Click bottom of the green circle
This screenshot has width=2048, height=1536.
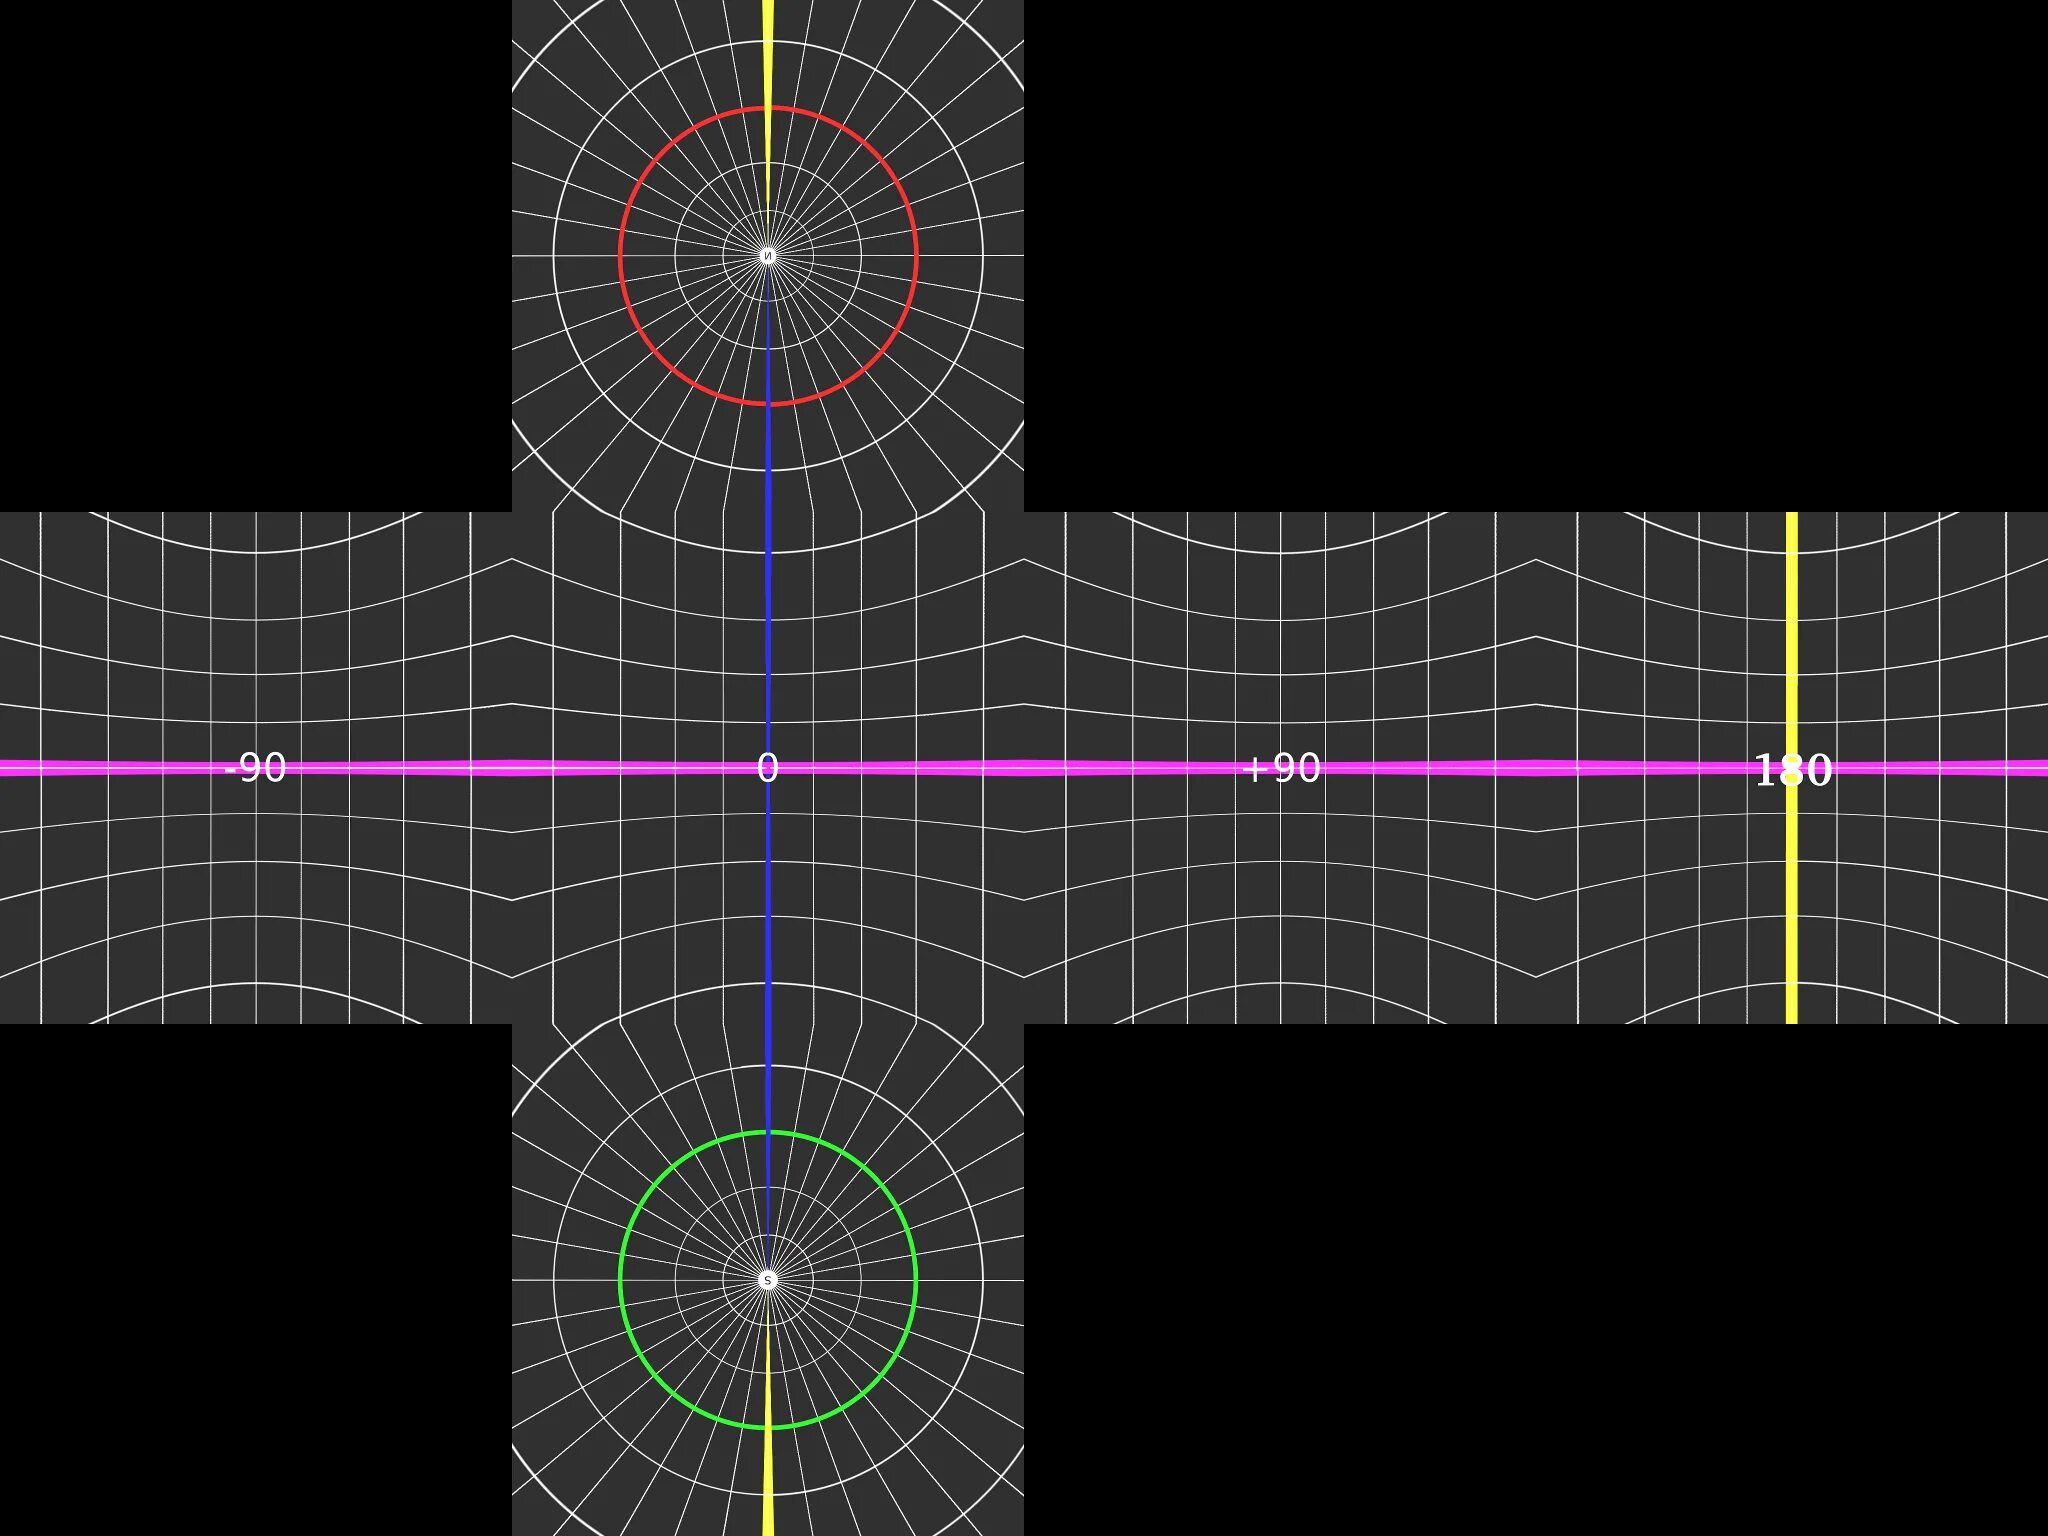768,1428
